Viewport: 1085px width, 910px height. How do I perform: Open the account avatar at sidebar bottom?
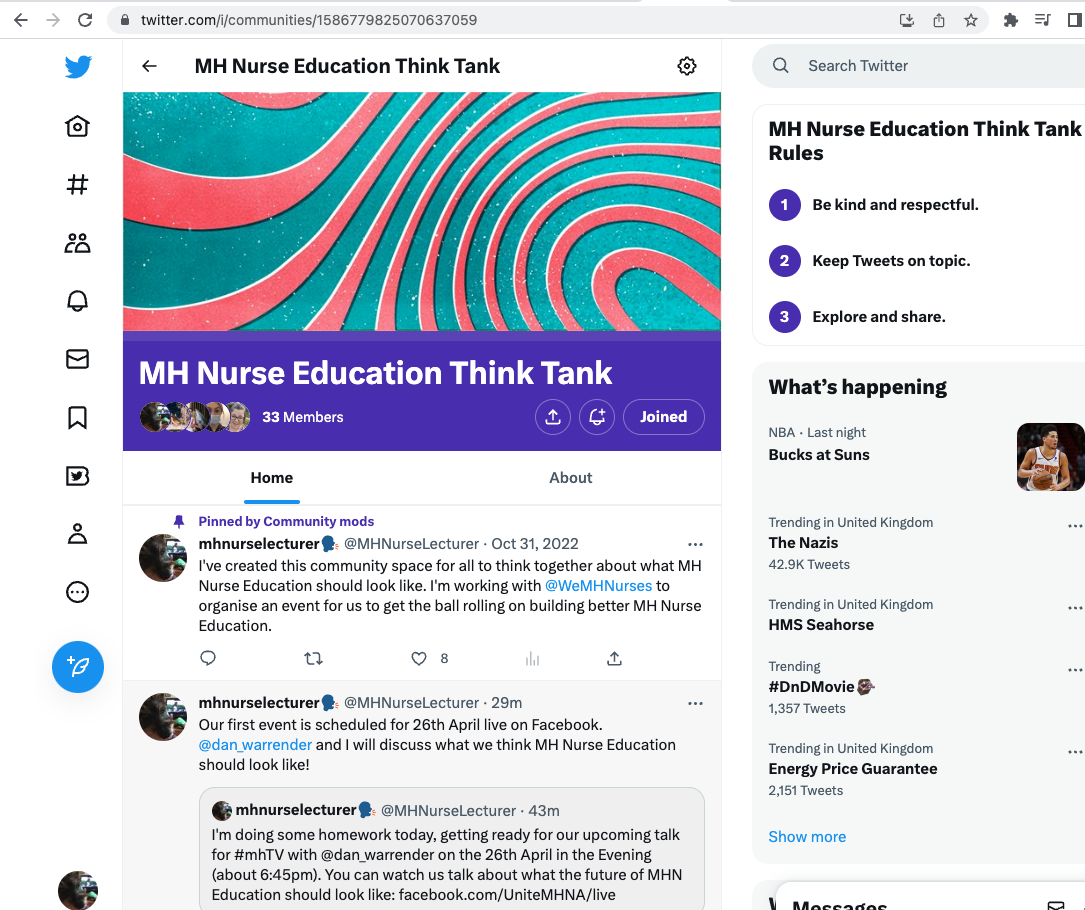(x=78, y=890)
